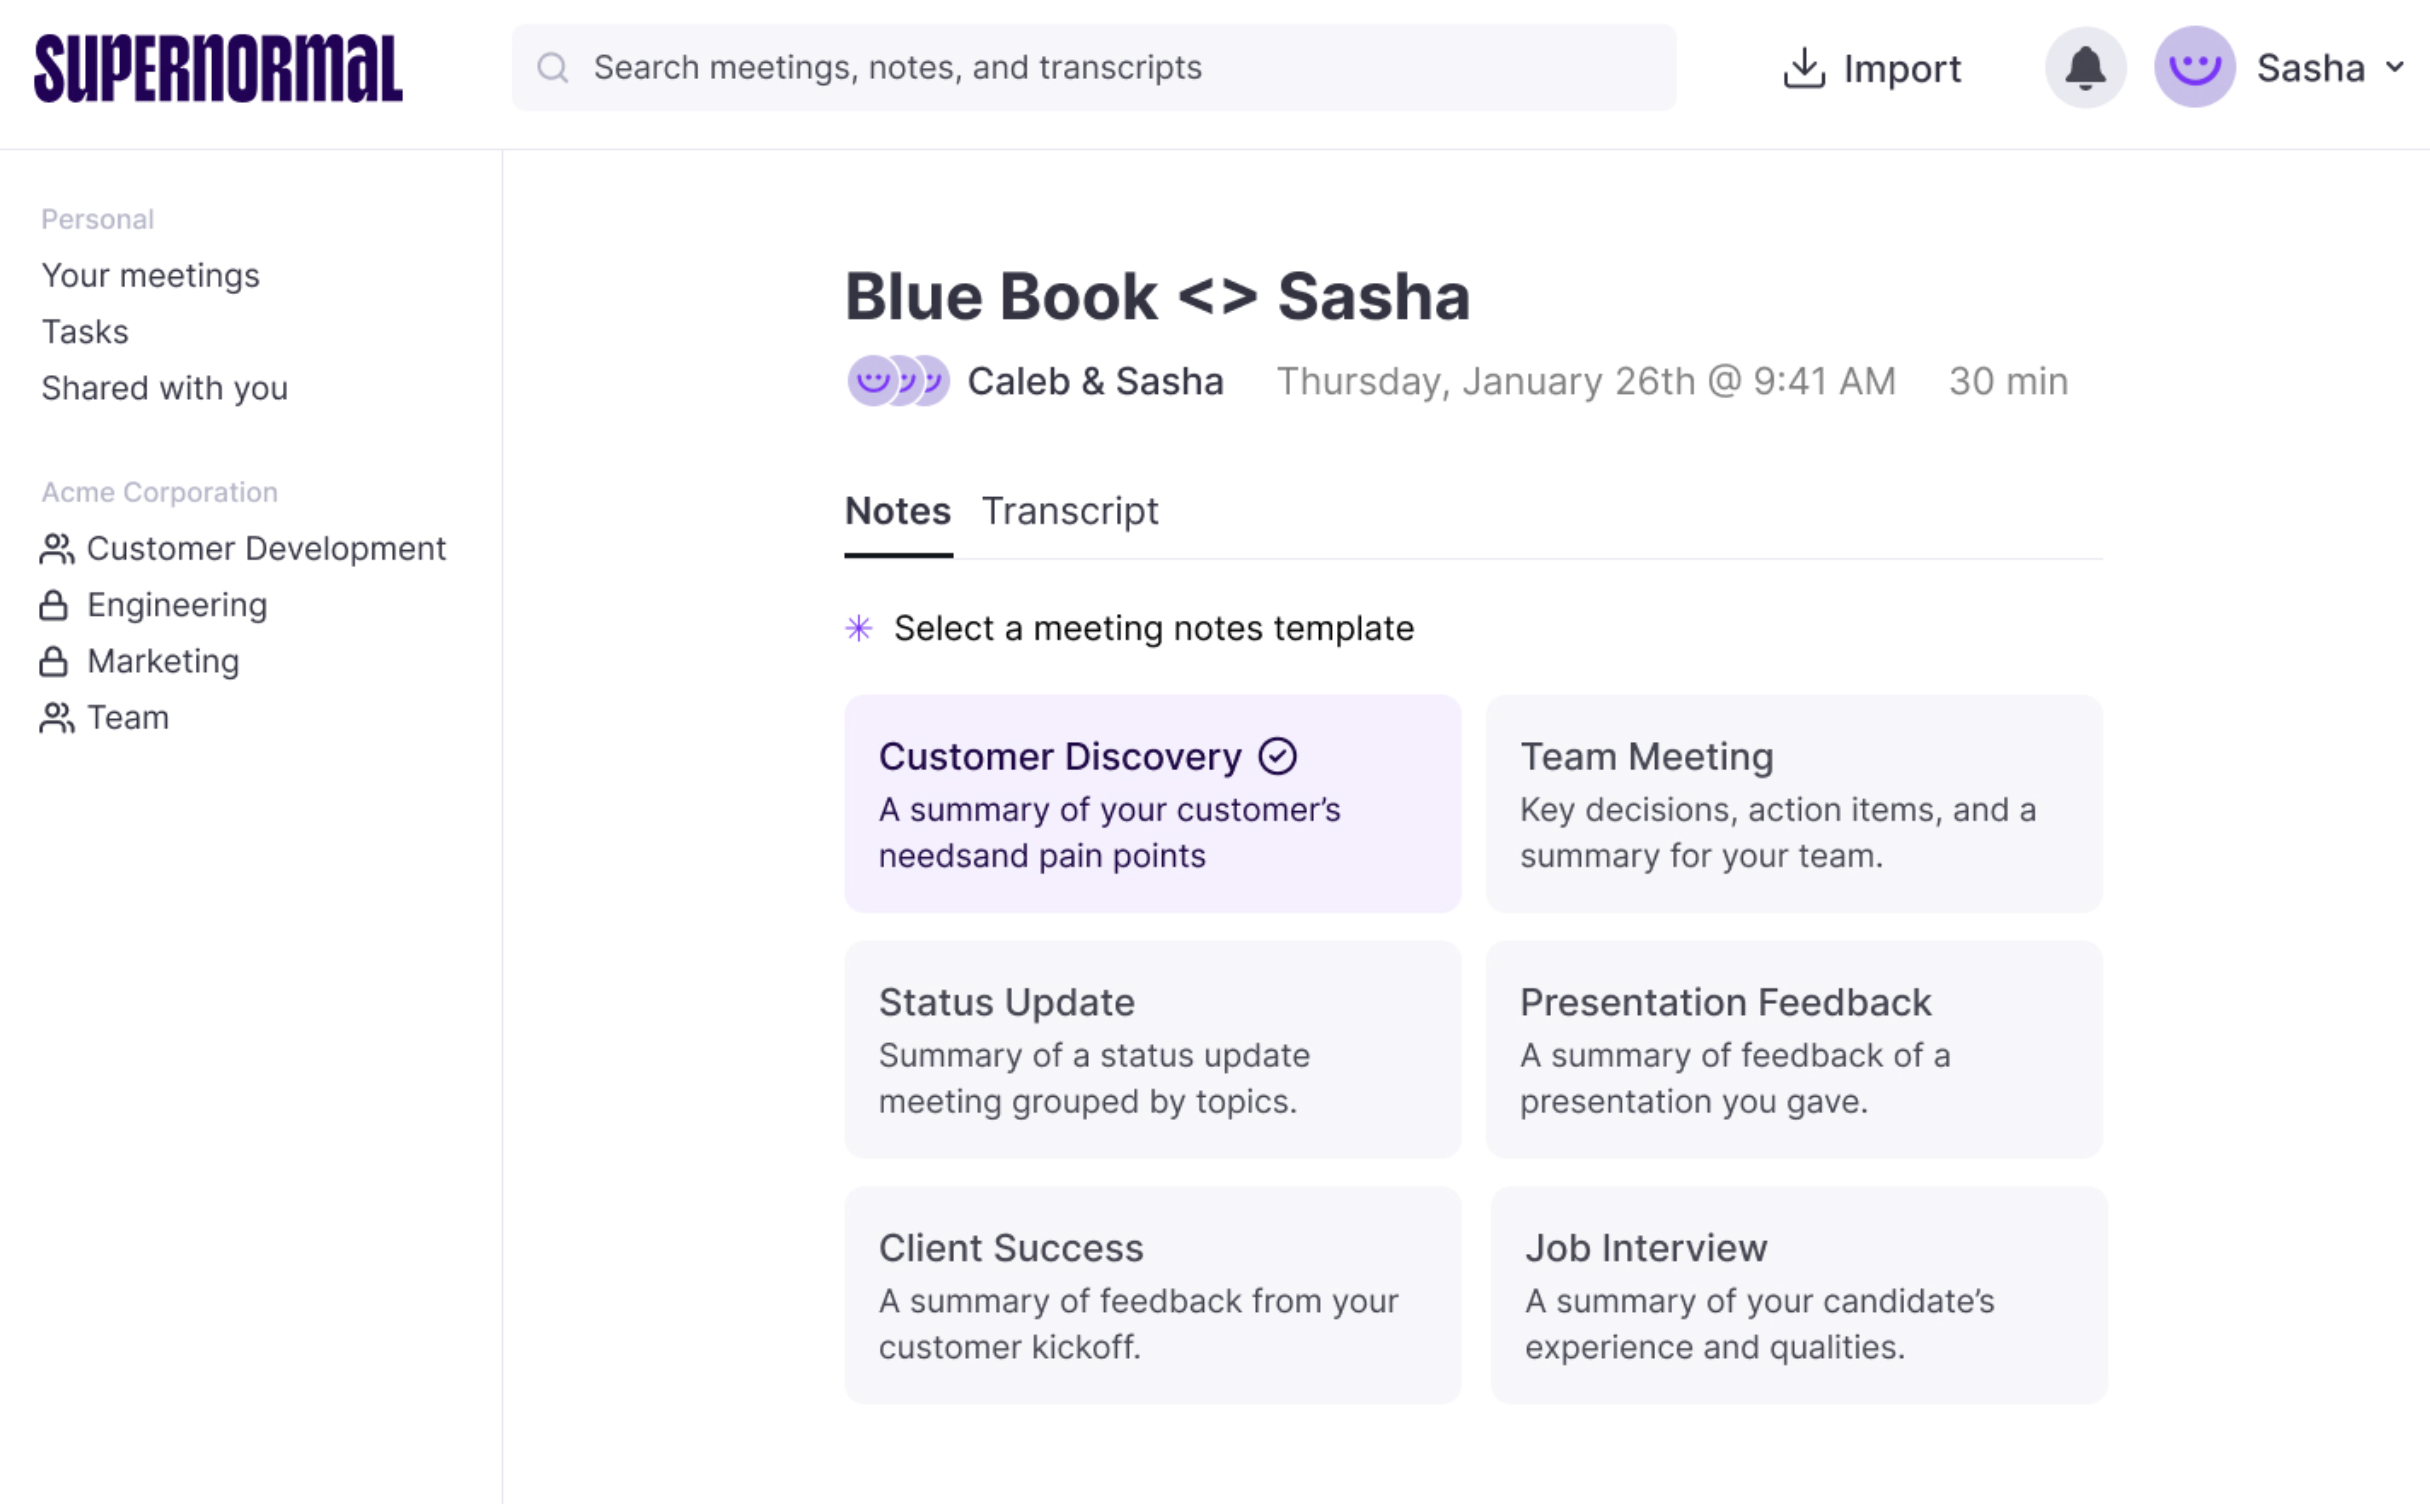Switch to the Transcript tab

[1069, 511]
